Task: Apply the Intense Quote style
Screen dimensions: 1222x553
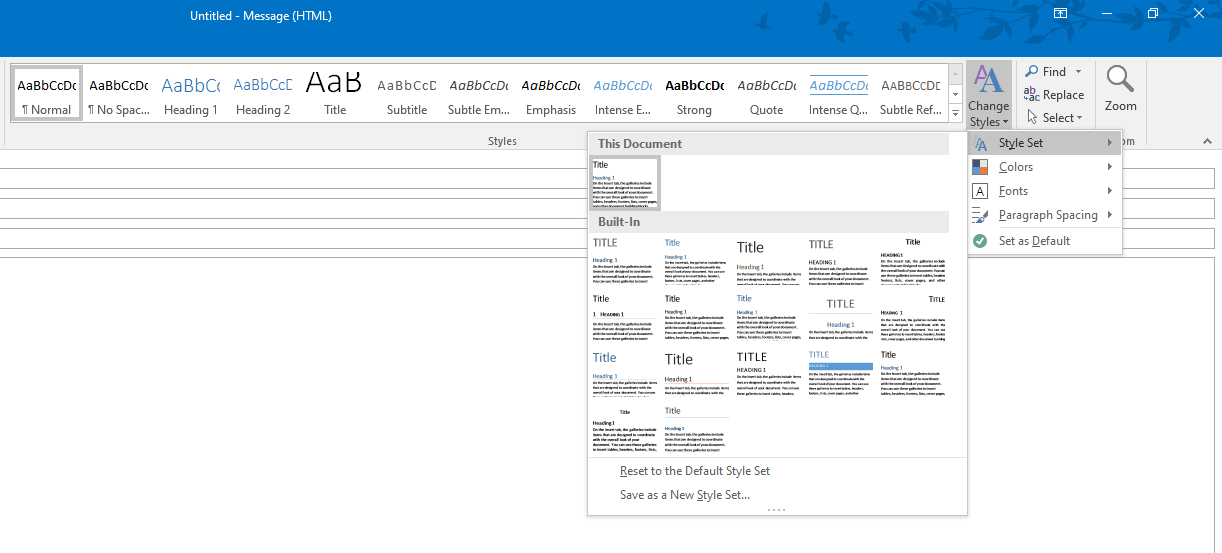Action: 839,94
